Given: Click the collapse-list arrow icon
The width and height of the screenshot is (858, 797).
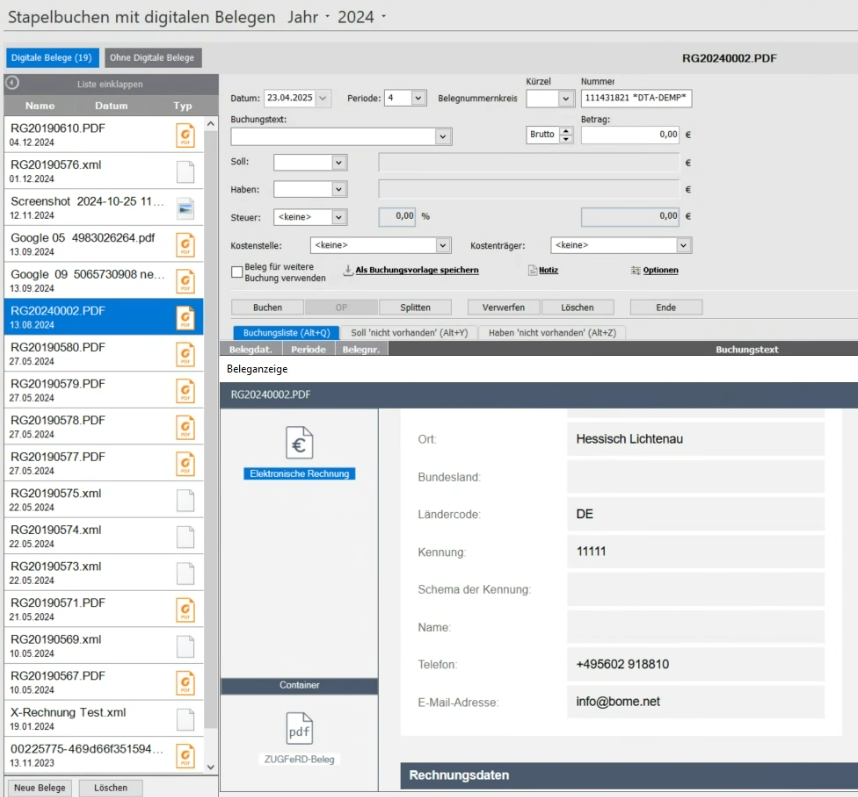Looking at the screenshot, I should pos(12,83).
